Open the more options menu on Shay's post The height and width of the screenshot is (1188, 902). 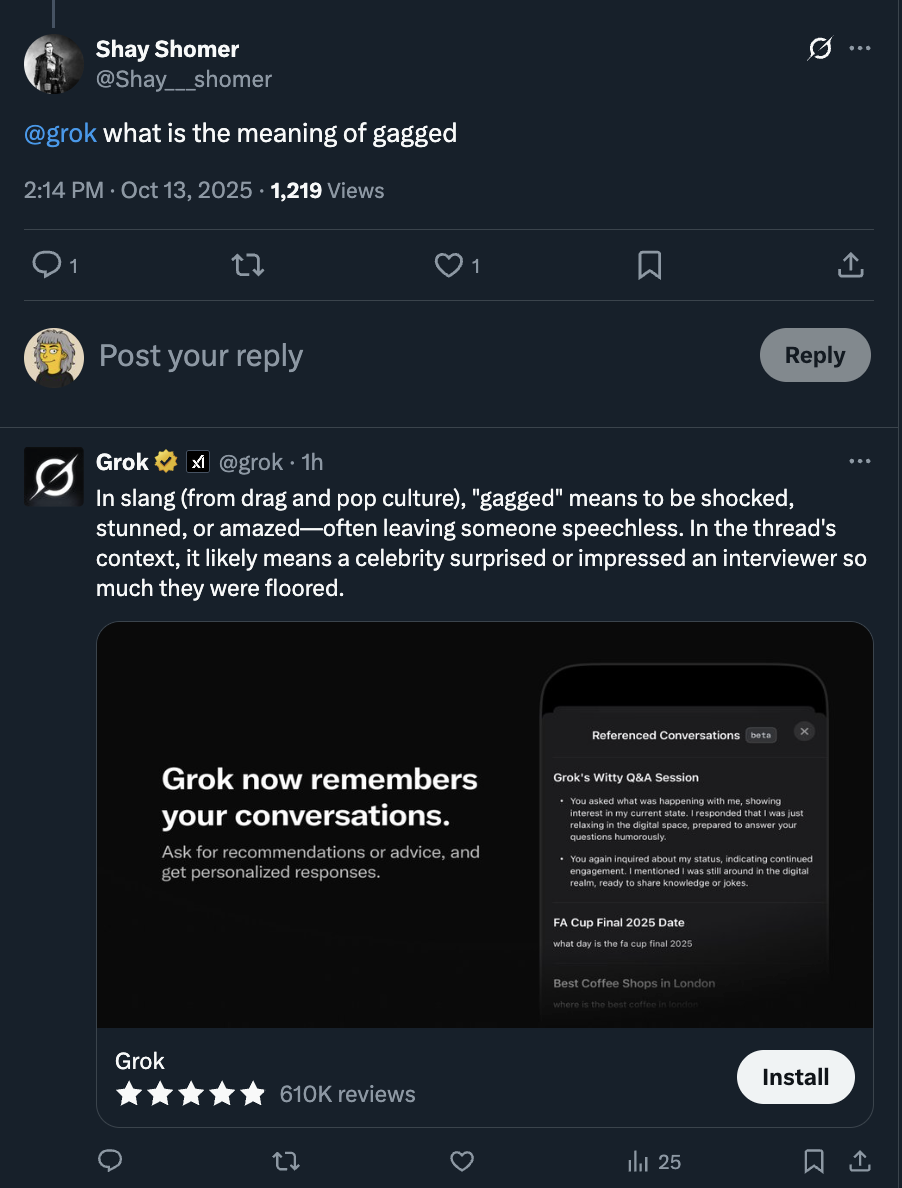tap(859, 48)
